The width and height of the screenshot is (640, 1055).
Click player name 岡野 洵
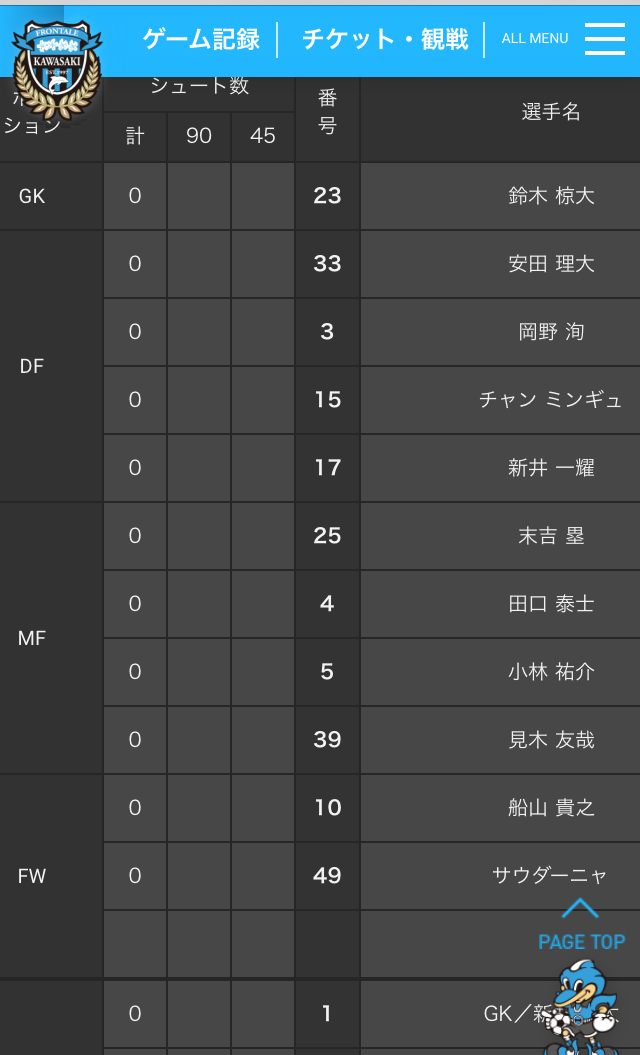click(551, 332)
